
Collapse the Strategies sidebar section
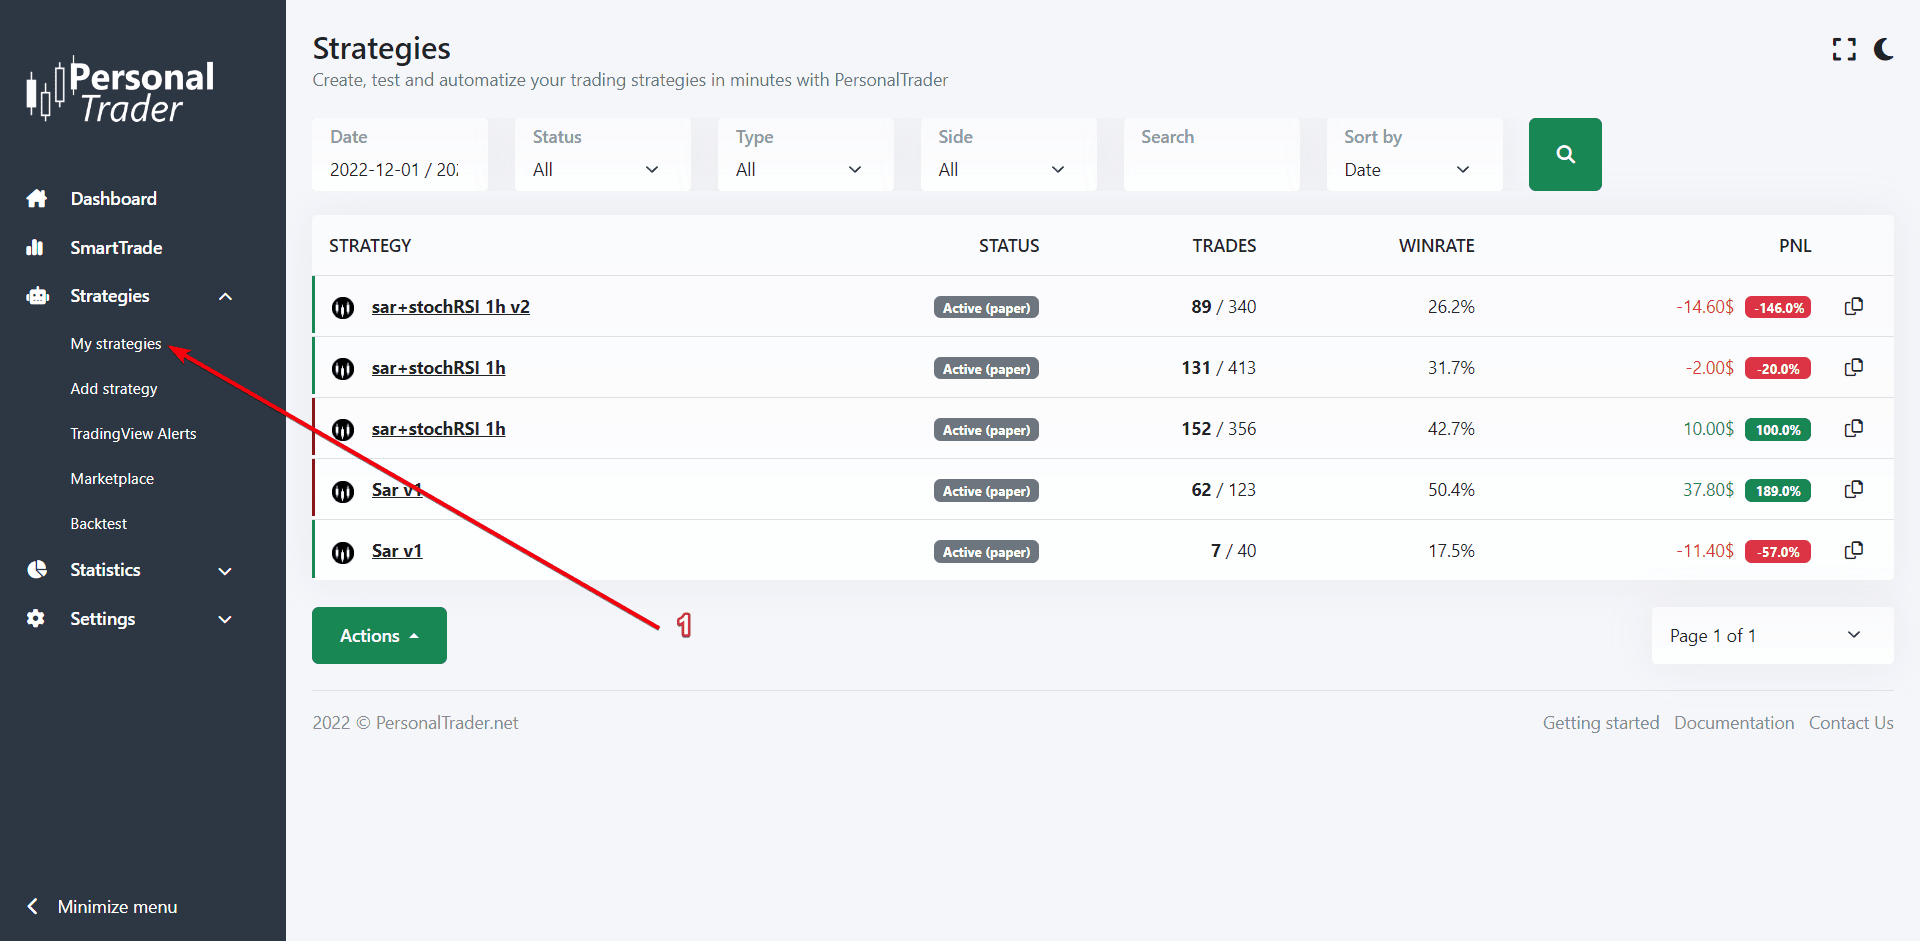point(225,296)
